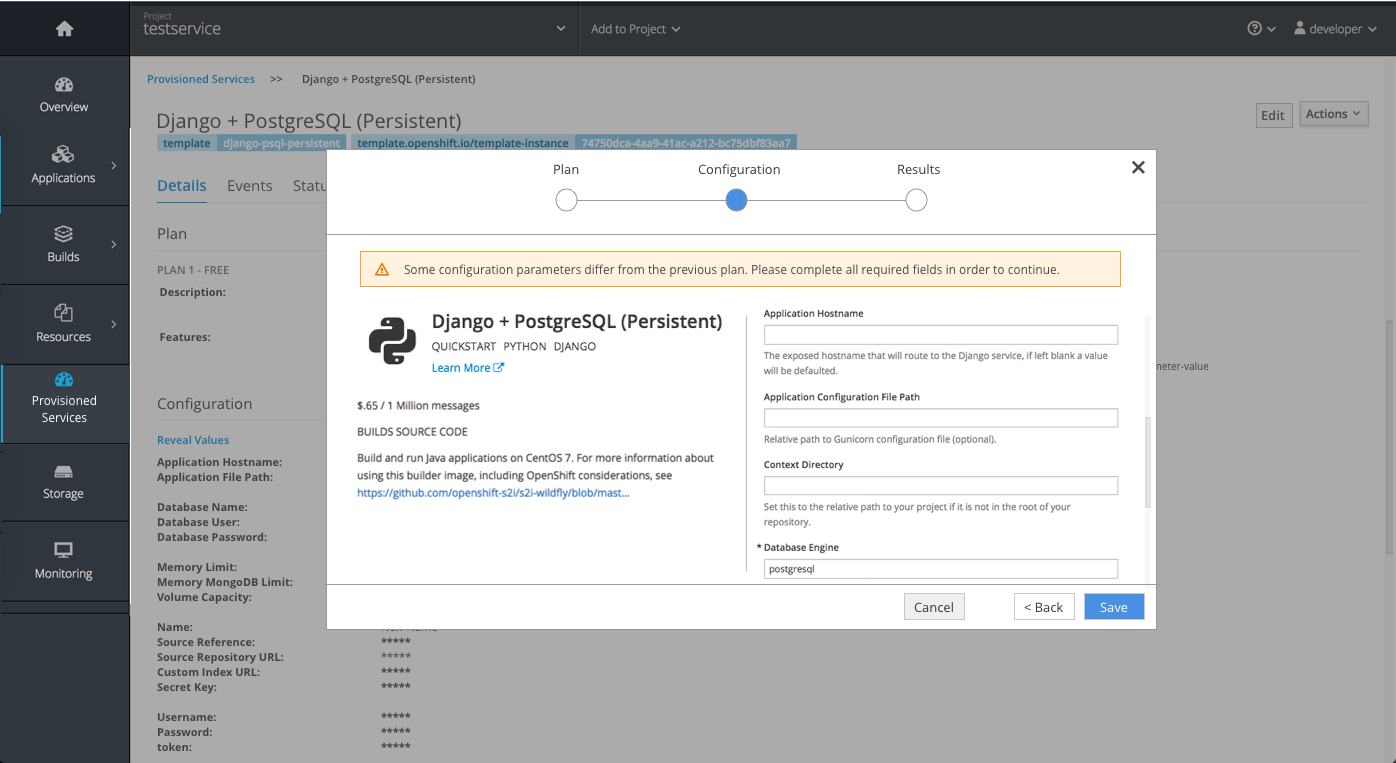Open the Actions dropdown

pos(1333,114)
